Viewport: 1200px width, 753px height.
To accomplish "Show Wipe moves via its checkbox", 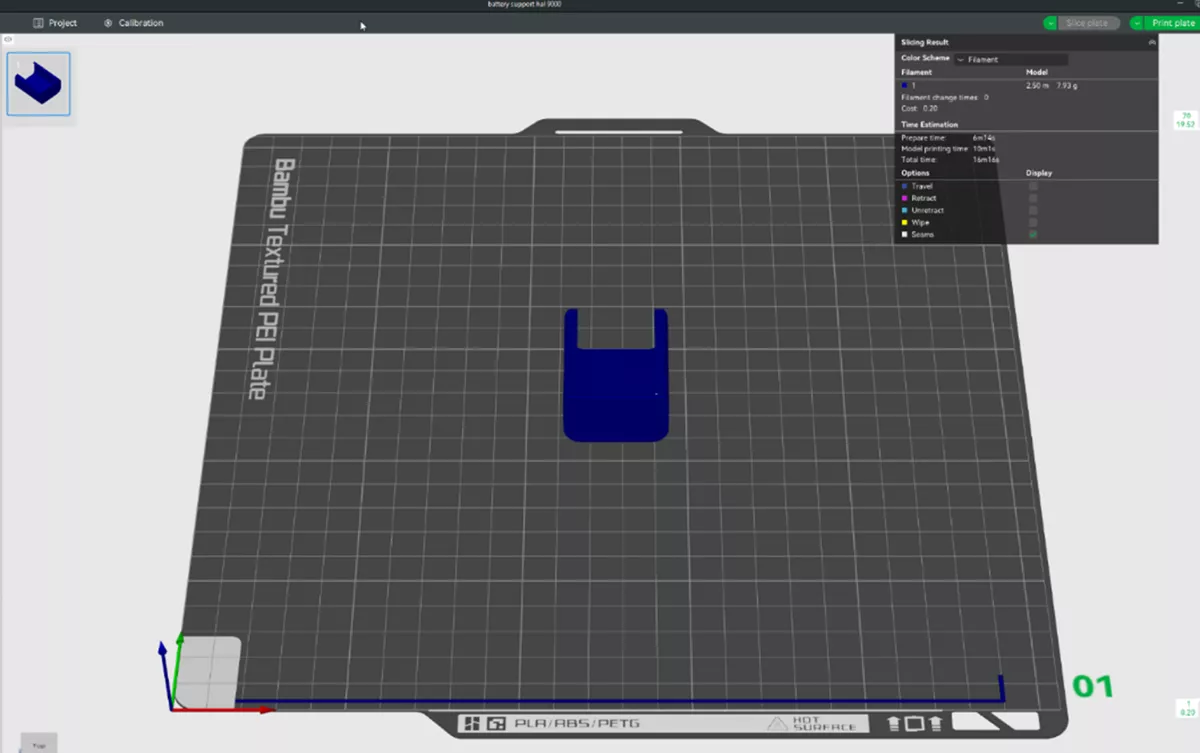I will 1033,222.
